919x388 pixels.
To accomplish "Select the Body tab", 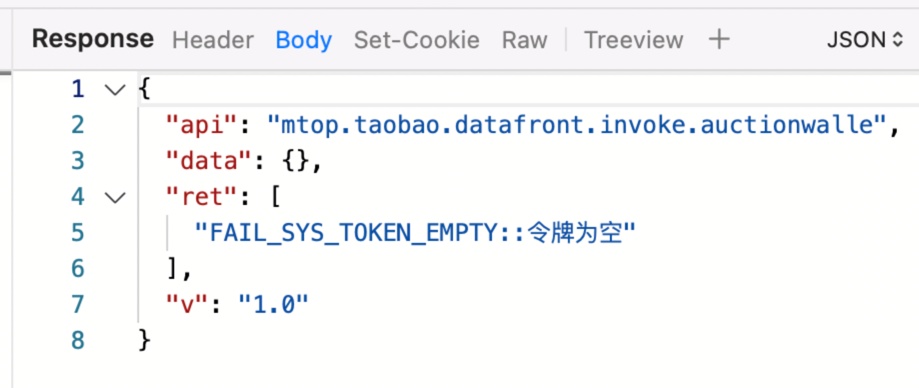I will click(x=304, y=40).
